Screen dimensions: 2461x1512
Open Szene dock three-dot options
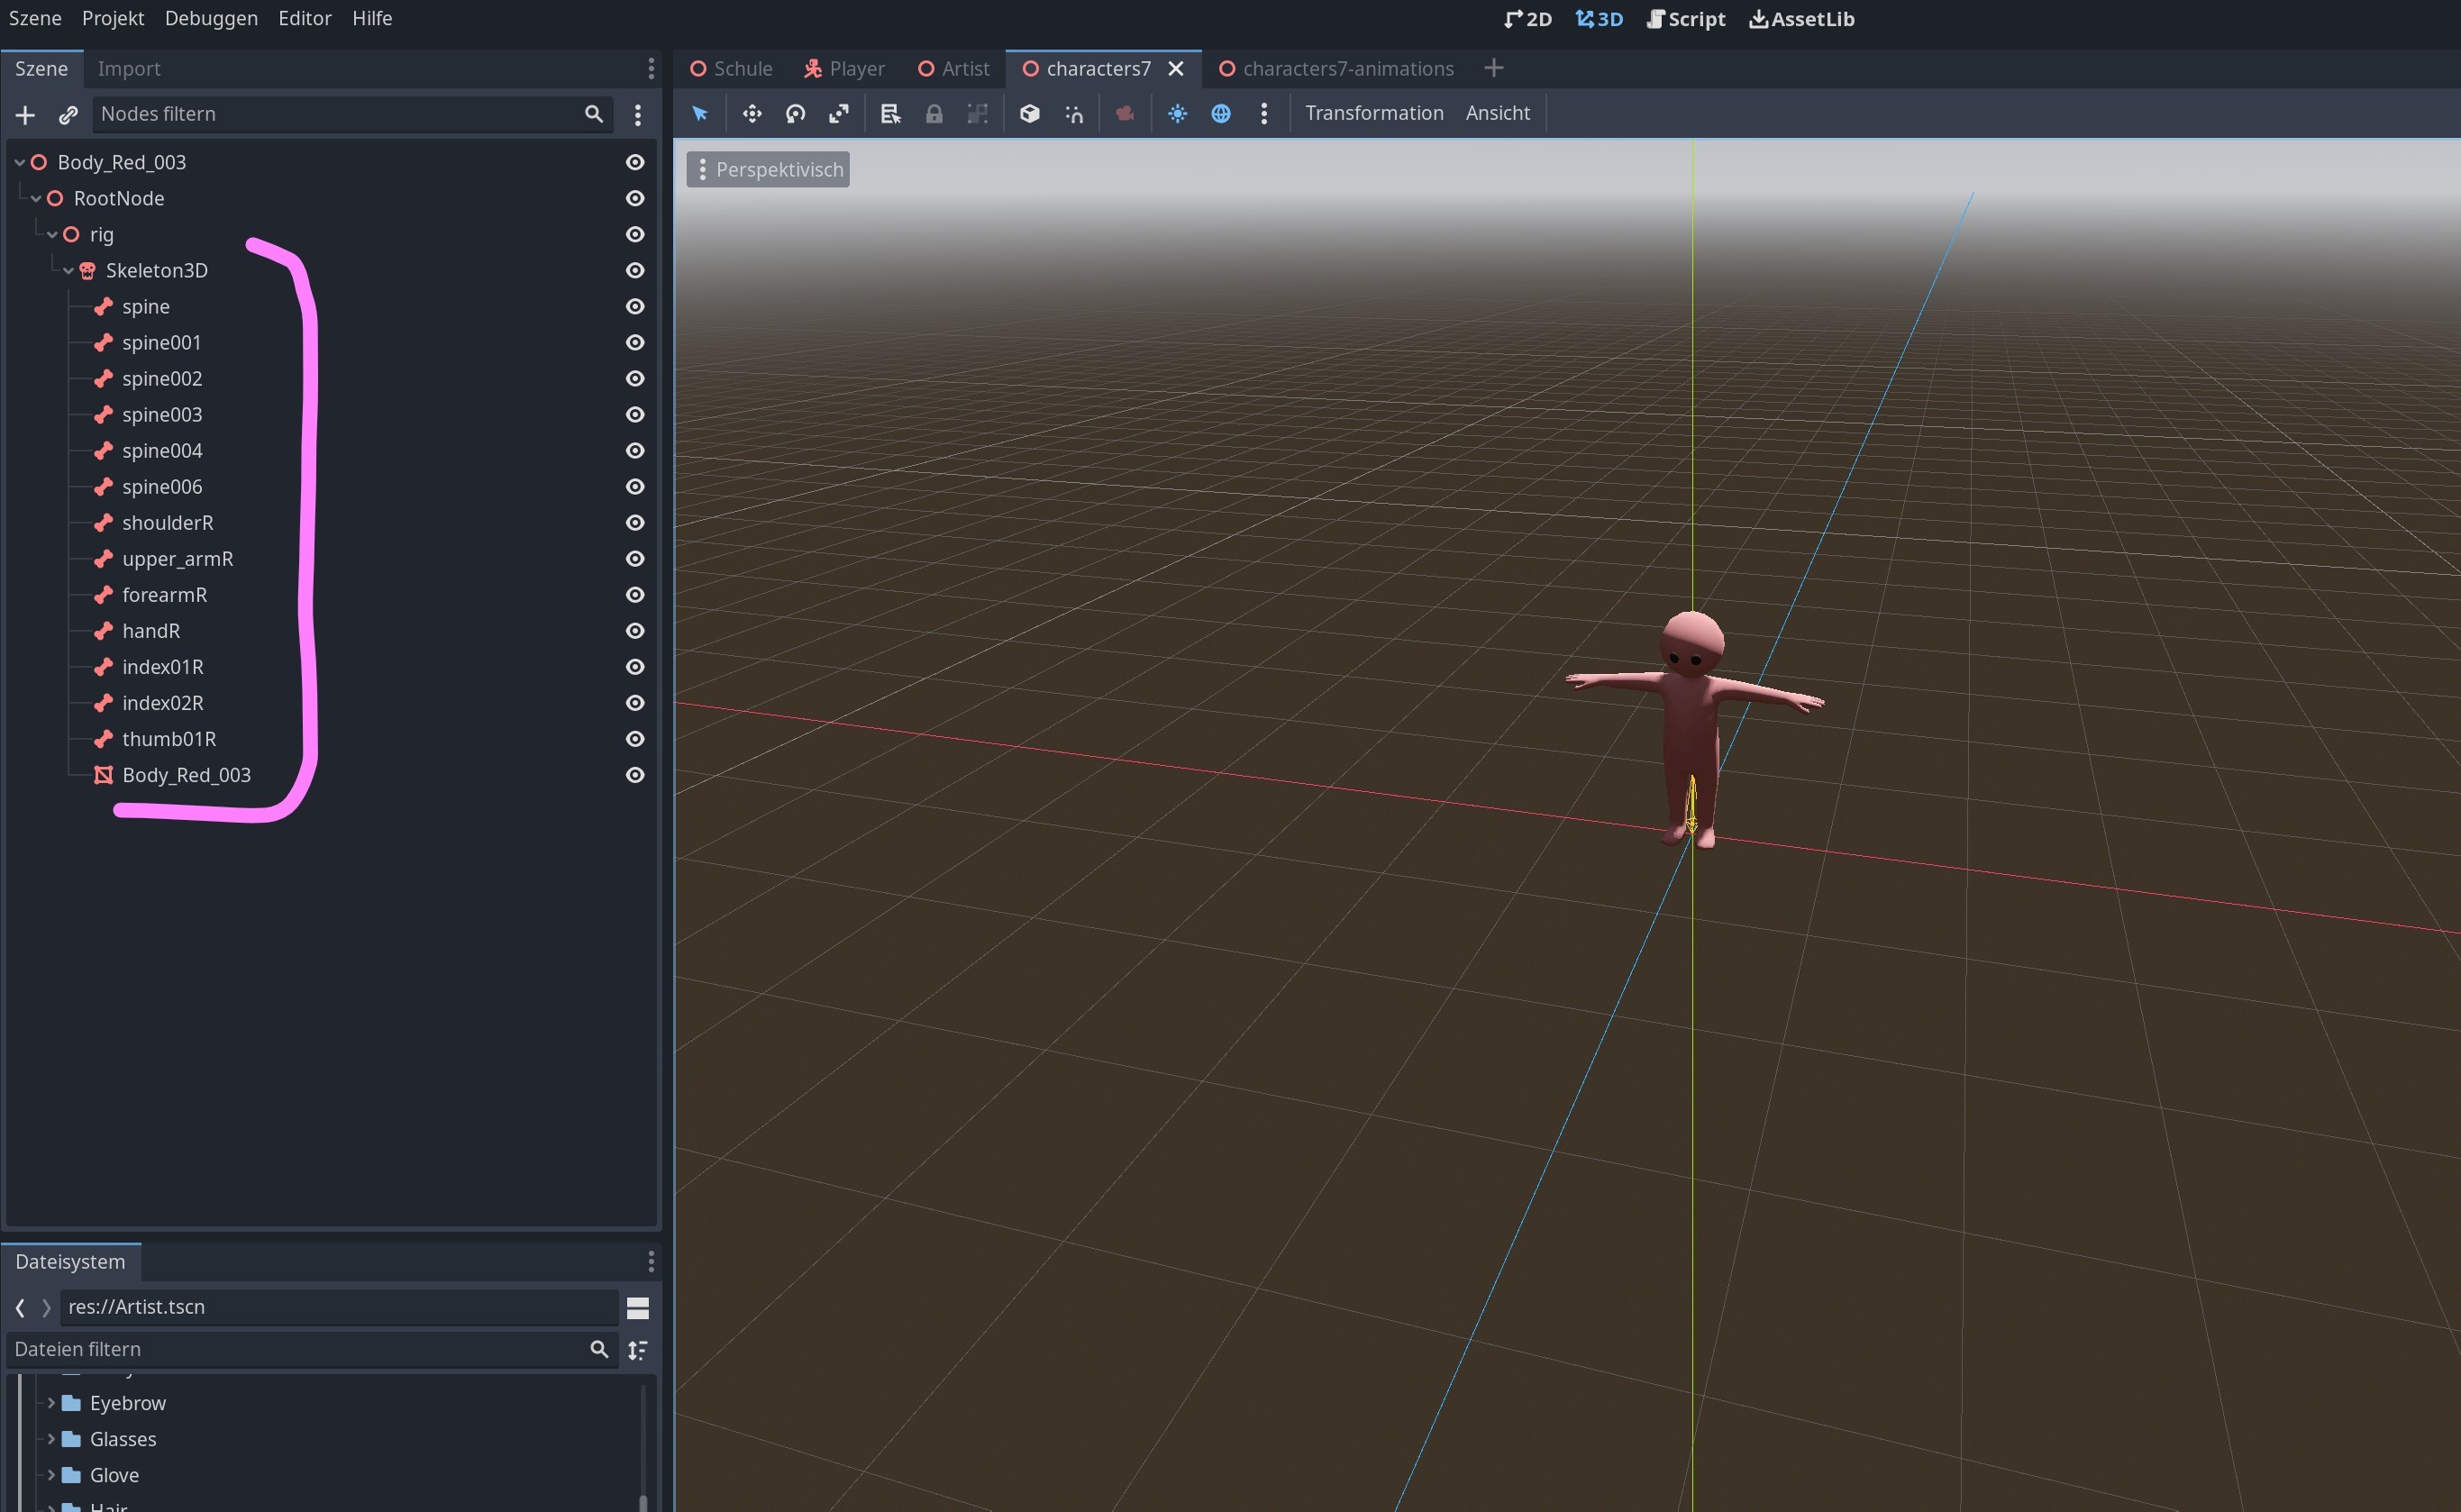pyautogui.click(x=651, y=68)
